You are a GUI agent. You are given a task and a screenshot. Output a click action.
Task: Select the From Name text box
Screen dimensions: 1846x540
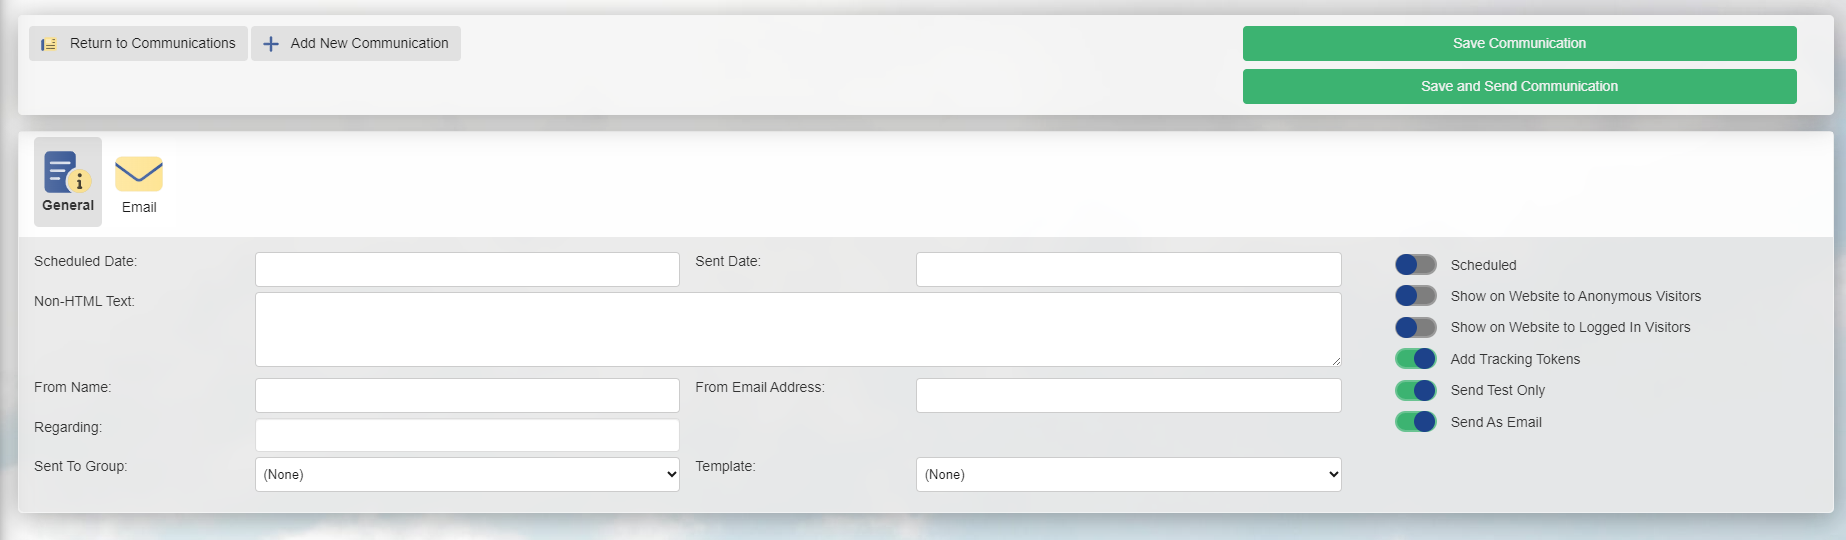tap(467, 396)
